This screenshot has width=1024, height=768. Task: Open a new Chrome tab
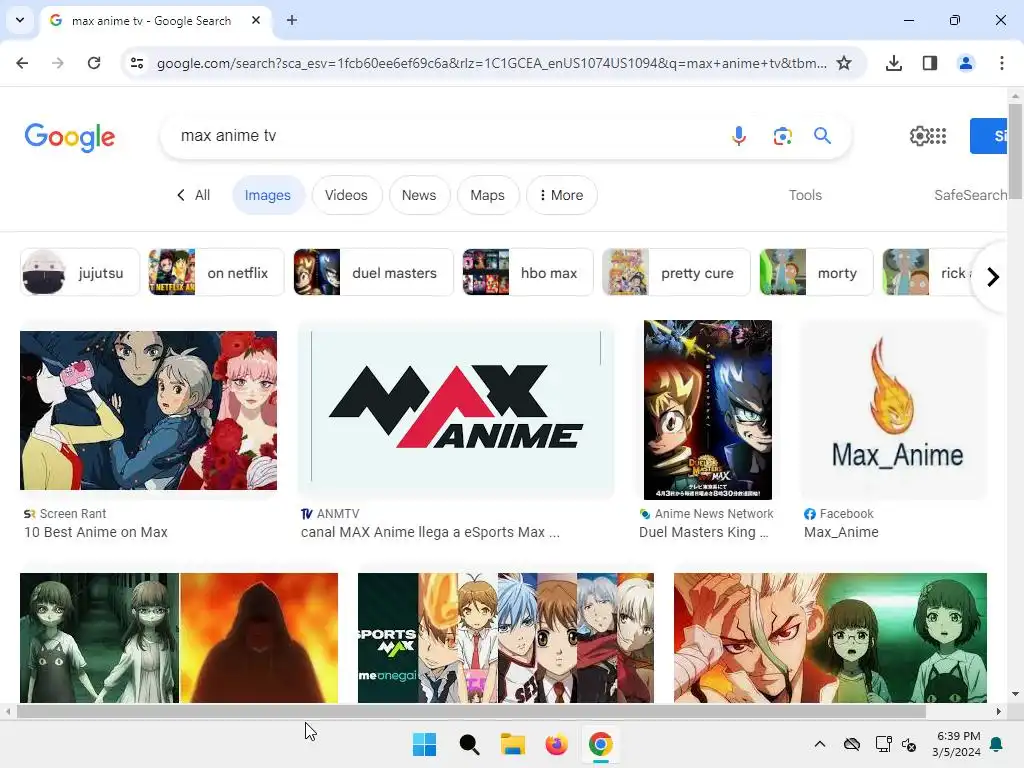tap(292, 20)
